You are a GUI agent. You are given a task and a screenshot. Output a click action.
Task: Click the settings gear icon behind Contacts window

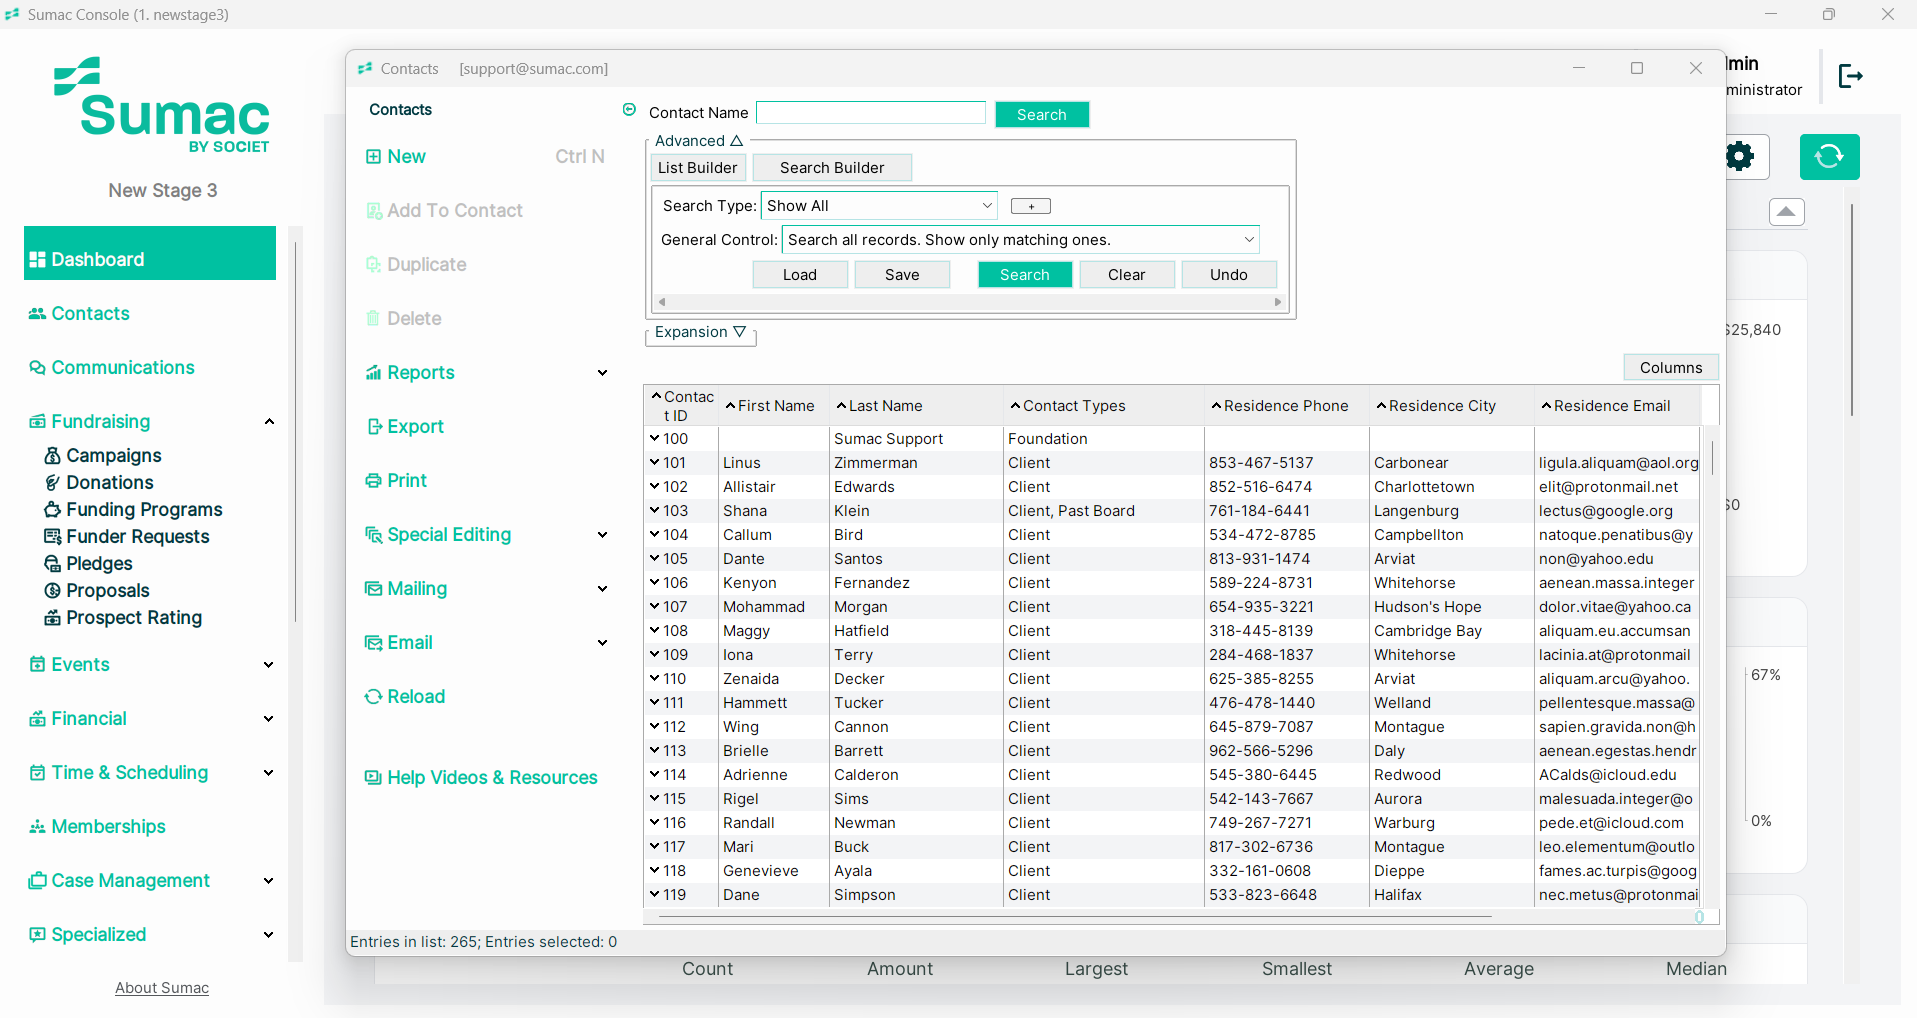tap(1741, 156)
